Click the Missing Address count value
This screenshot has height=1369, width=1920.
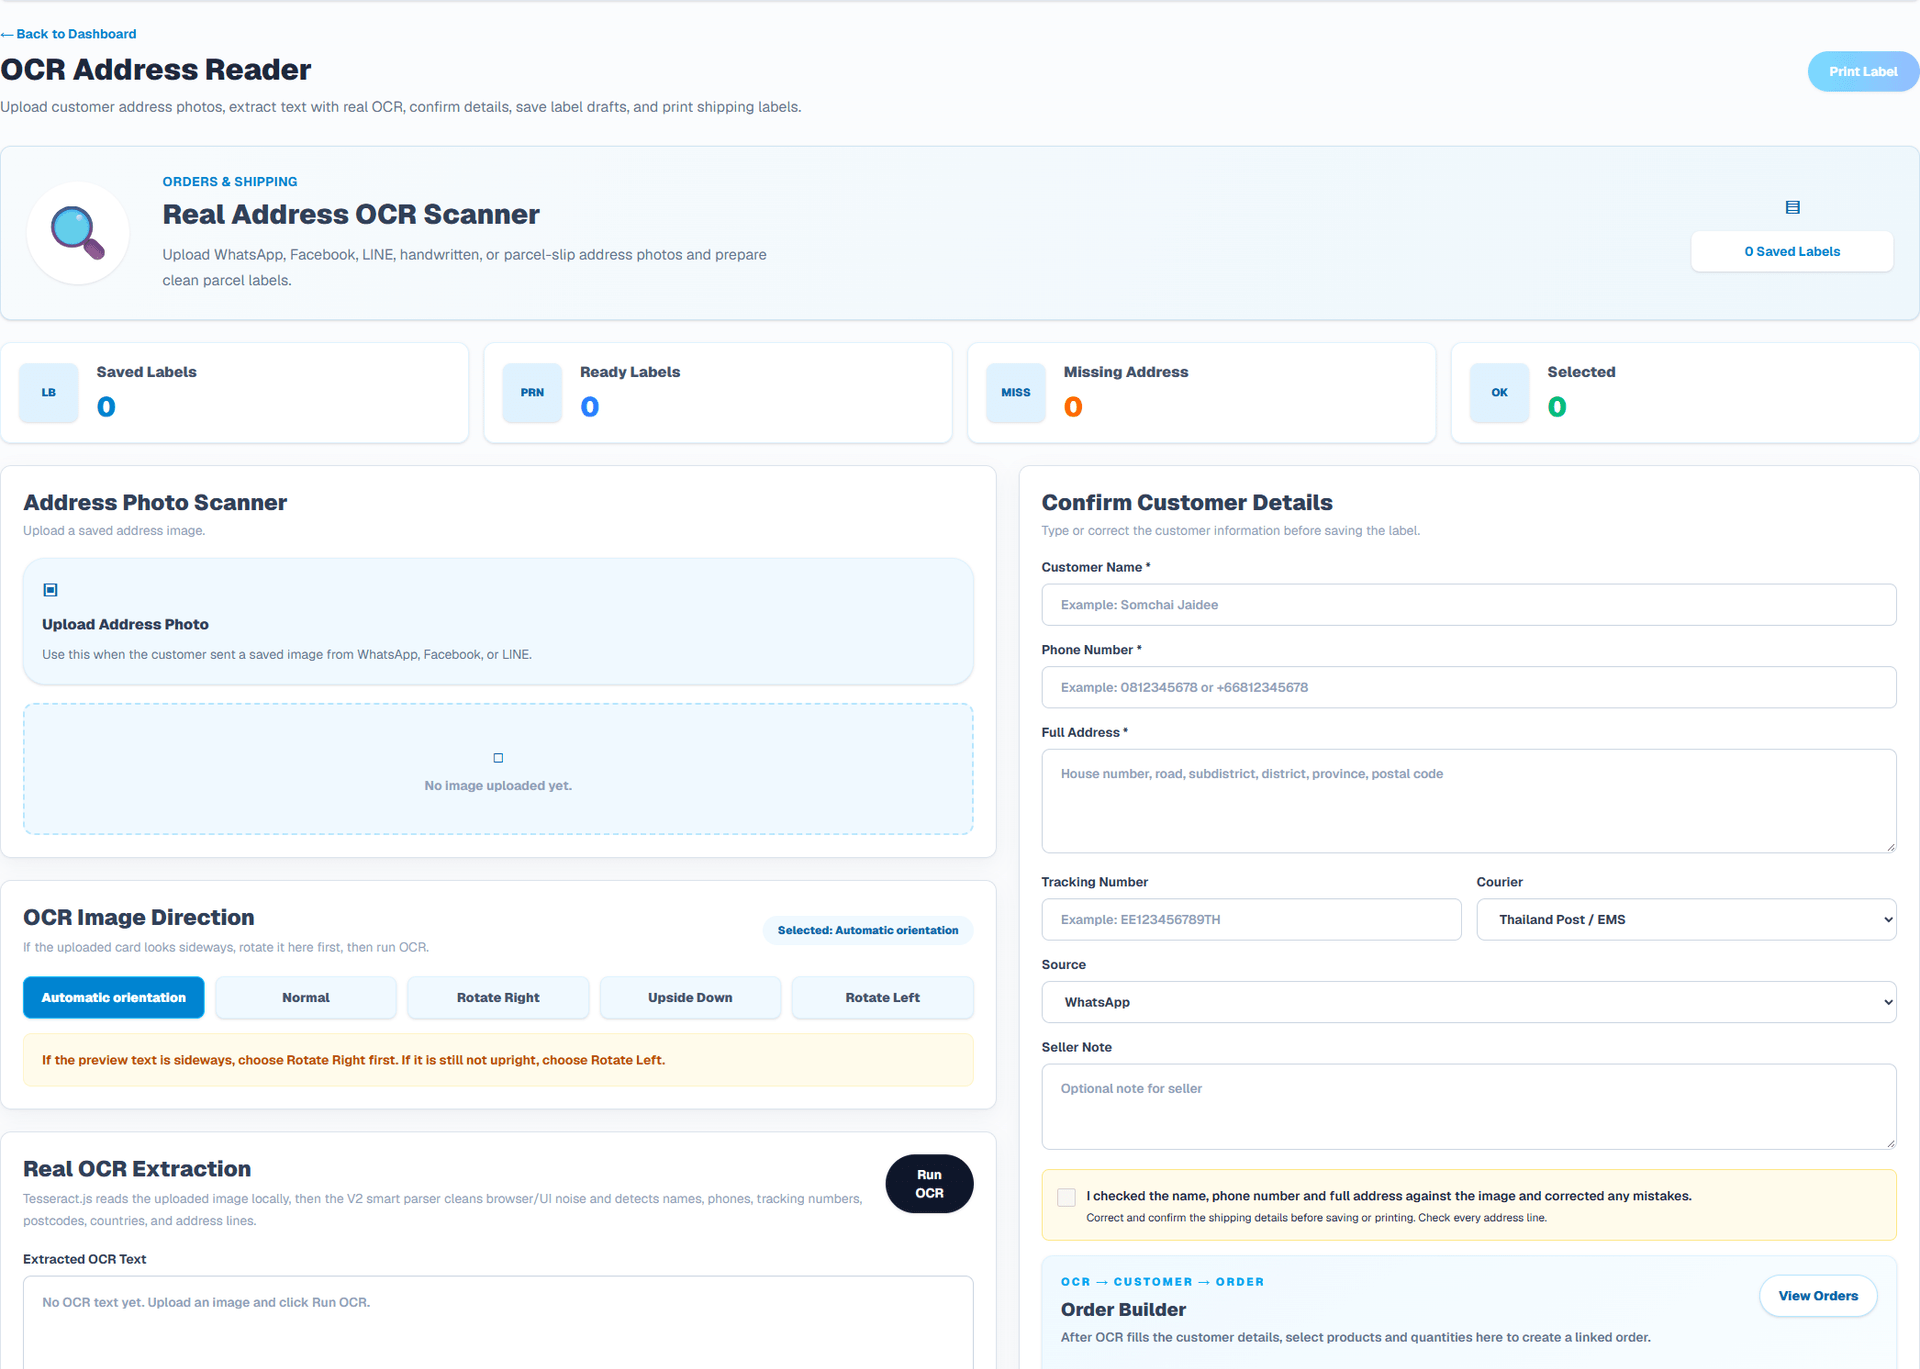pyautogui.click(x=1073, y=407)
